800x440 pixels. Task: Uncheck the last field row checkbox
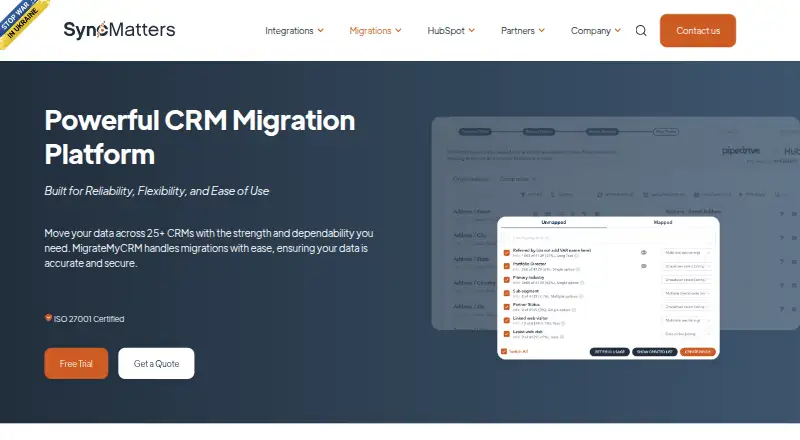507,334
